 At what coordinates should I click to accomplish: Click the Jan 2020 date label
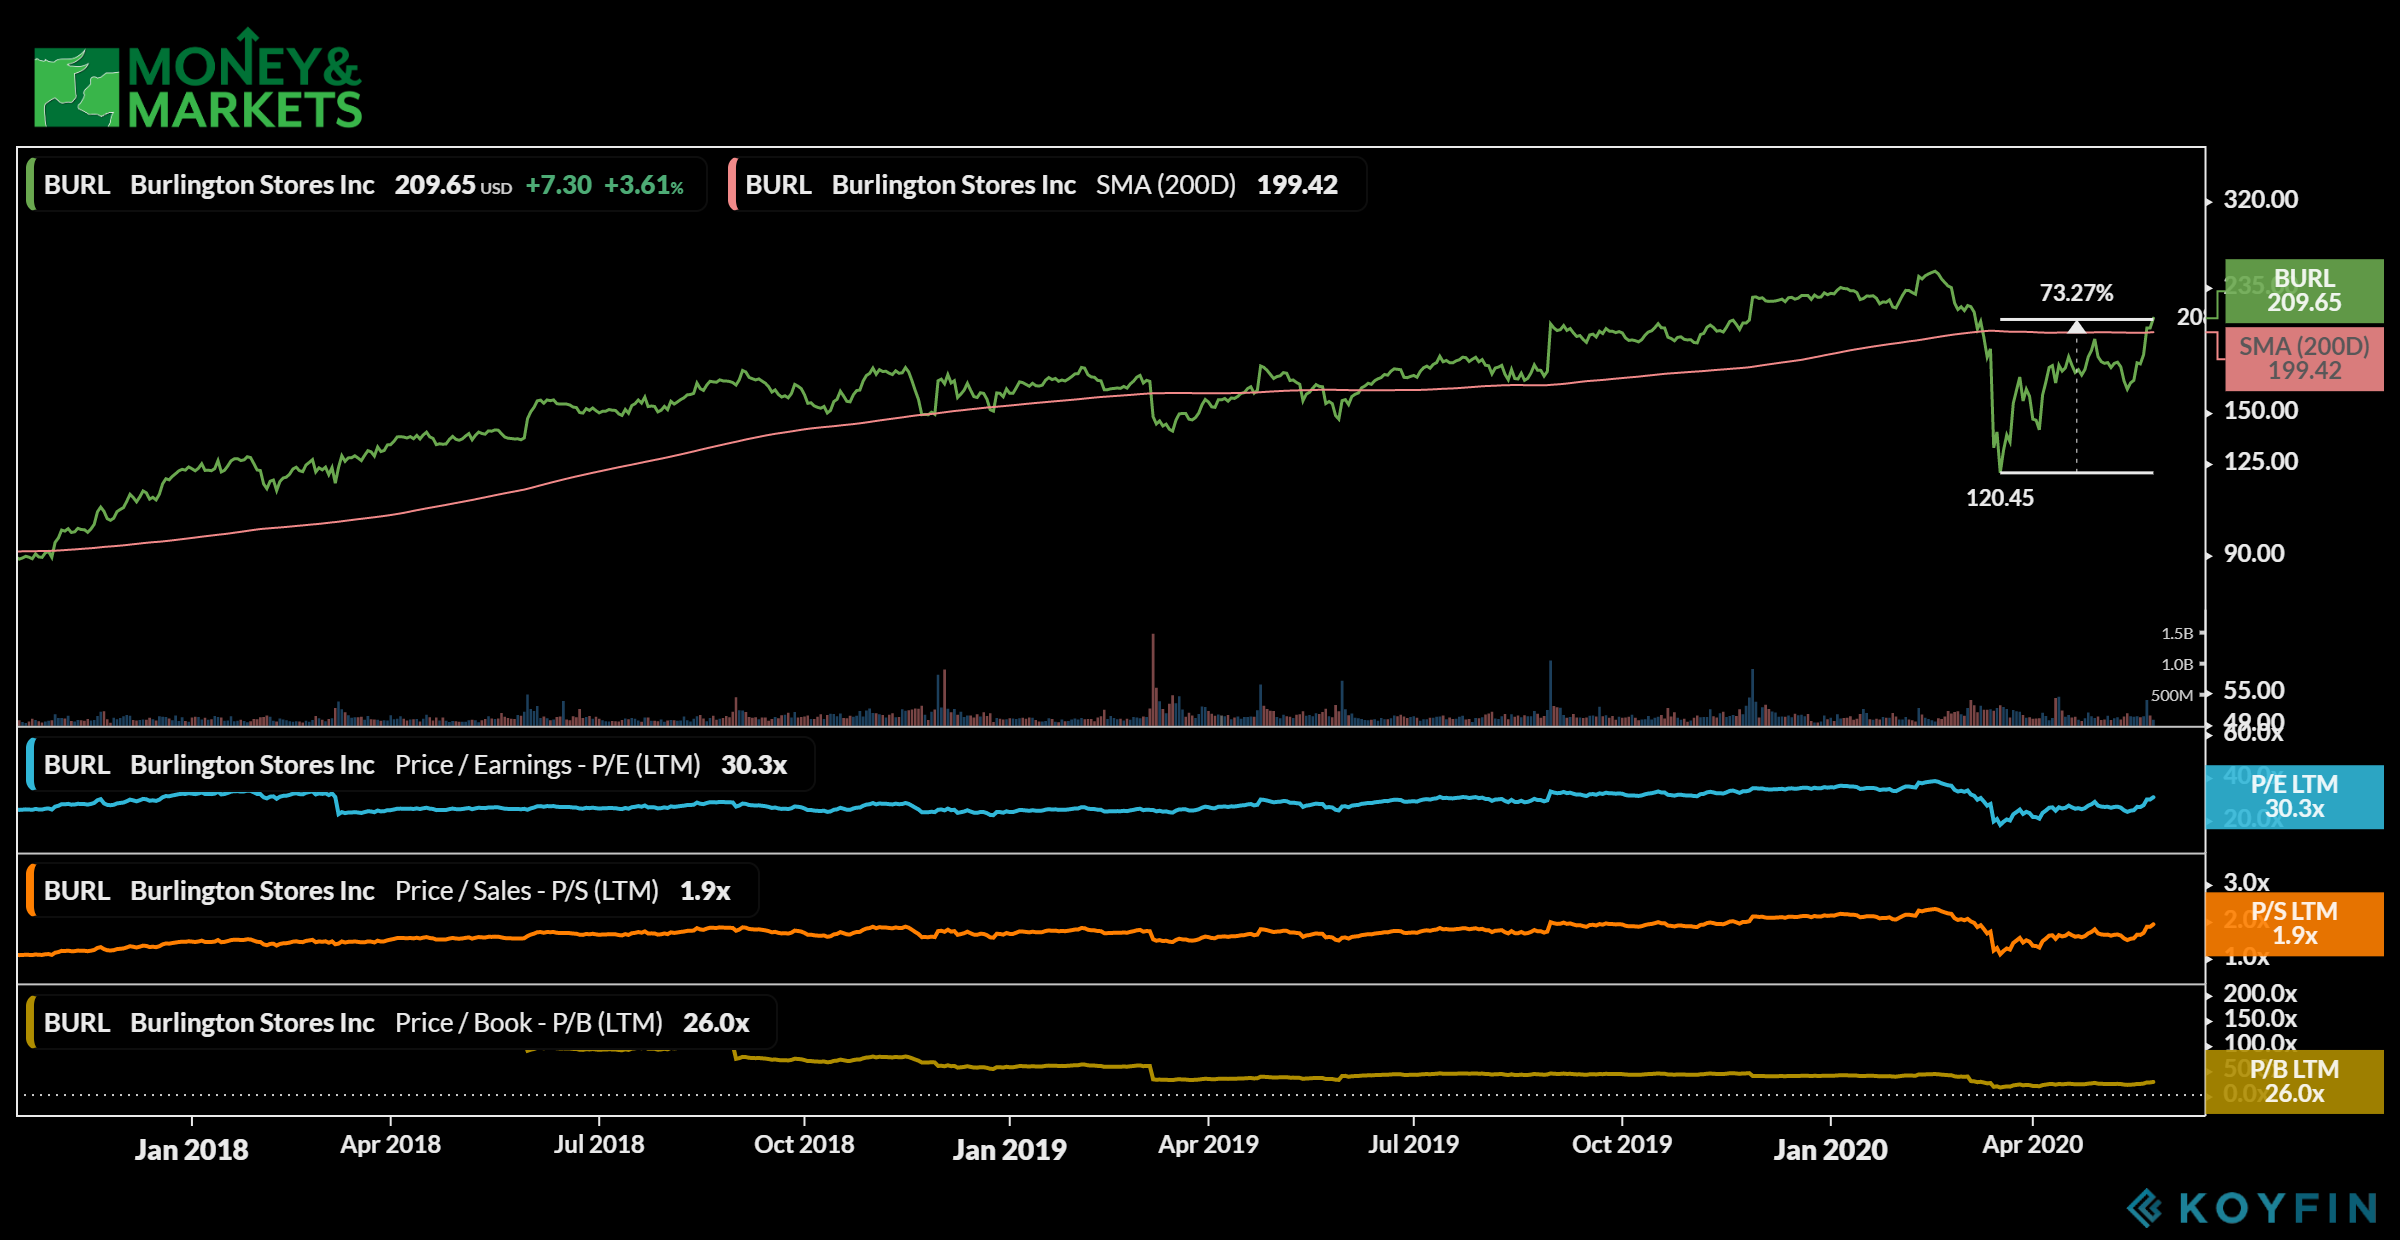click(1831, 1150)
